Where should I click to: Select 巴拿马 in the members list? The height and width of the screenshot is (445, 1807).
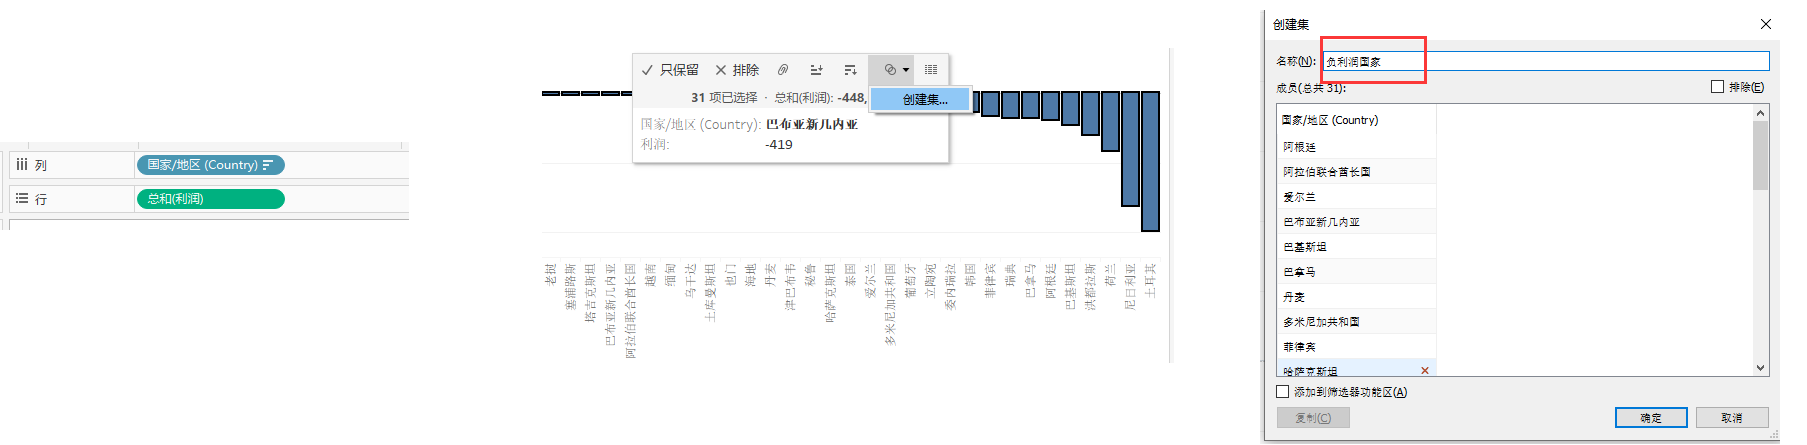(x=1356, y=272)
